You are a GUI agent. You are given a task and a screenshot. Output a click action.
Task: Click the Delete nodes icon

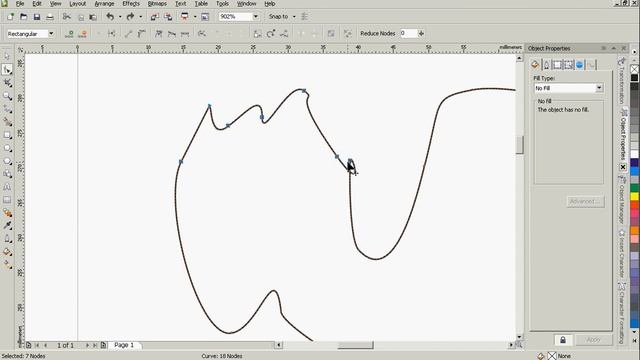coord(83,34)
